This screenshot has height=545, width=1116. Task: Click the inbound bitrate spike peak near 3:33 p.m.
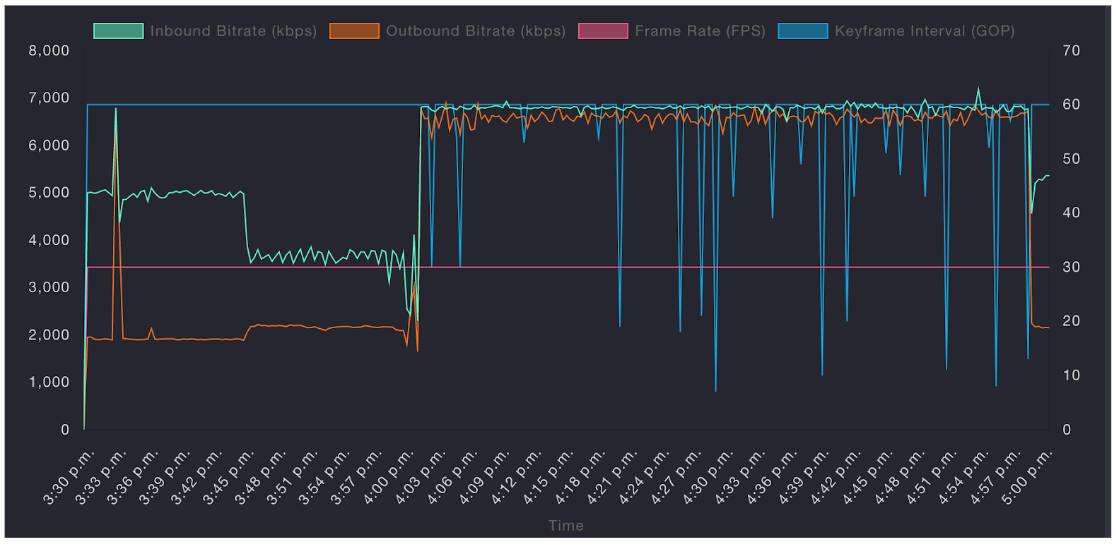tap(116, 108)
